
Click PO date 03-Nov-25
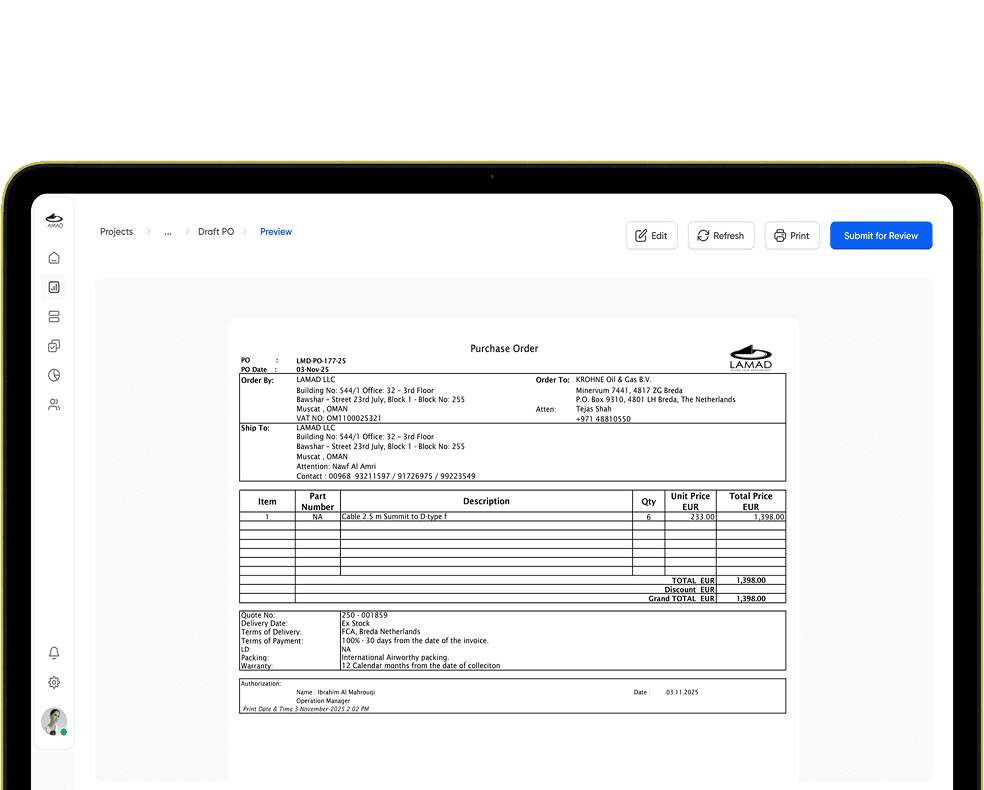(313, 370)
